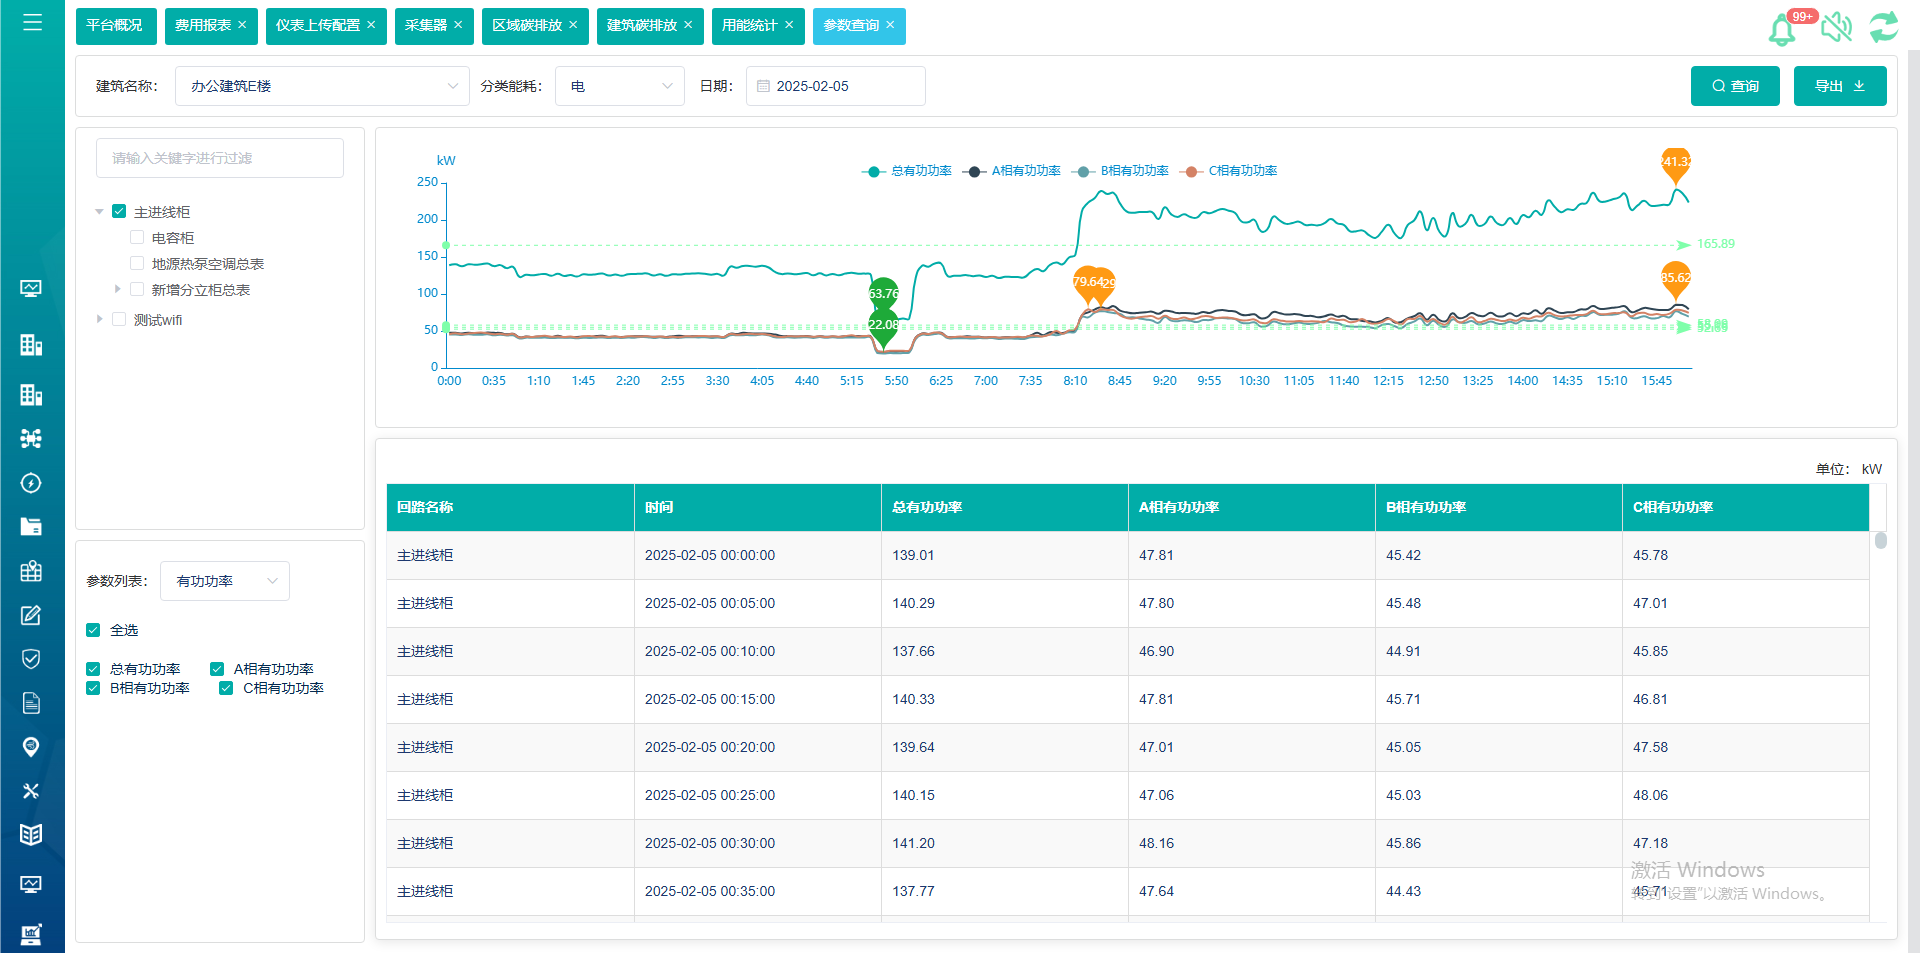Expand the 新增分立柜总表 tree node
This screenshot has width=1920, height=953.
click(117, 290)
